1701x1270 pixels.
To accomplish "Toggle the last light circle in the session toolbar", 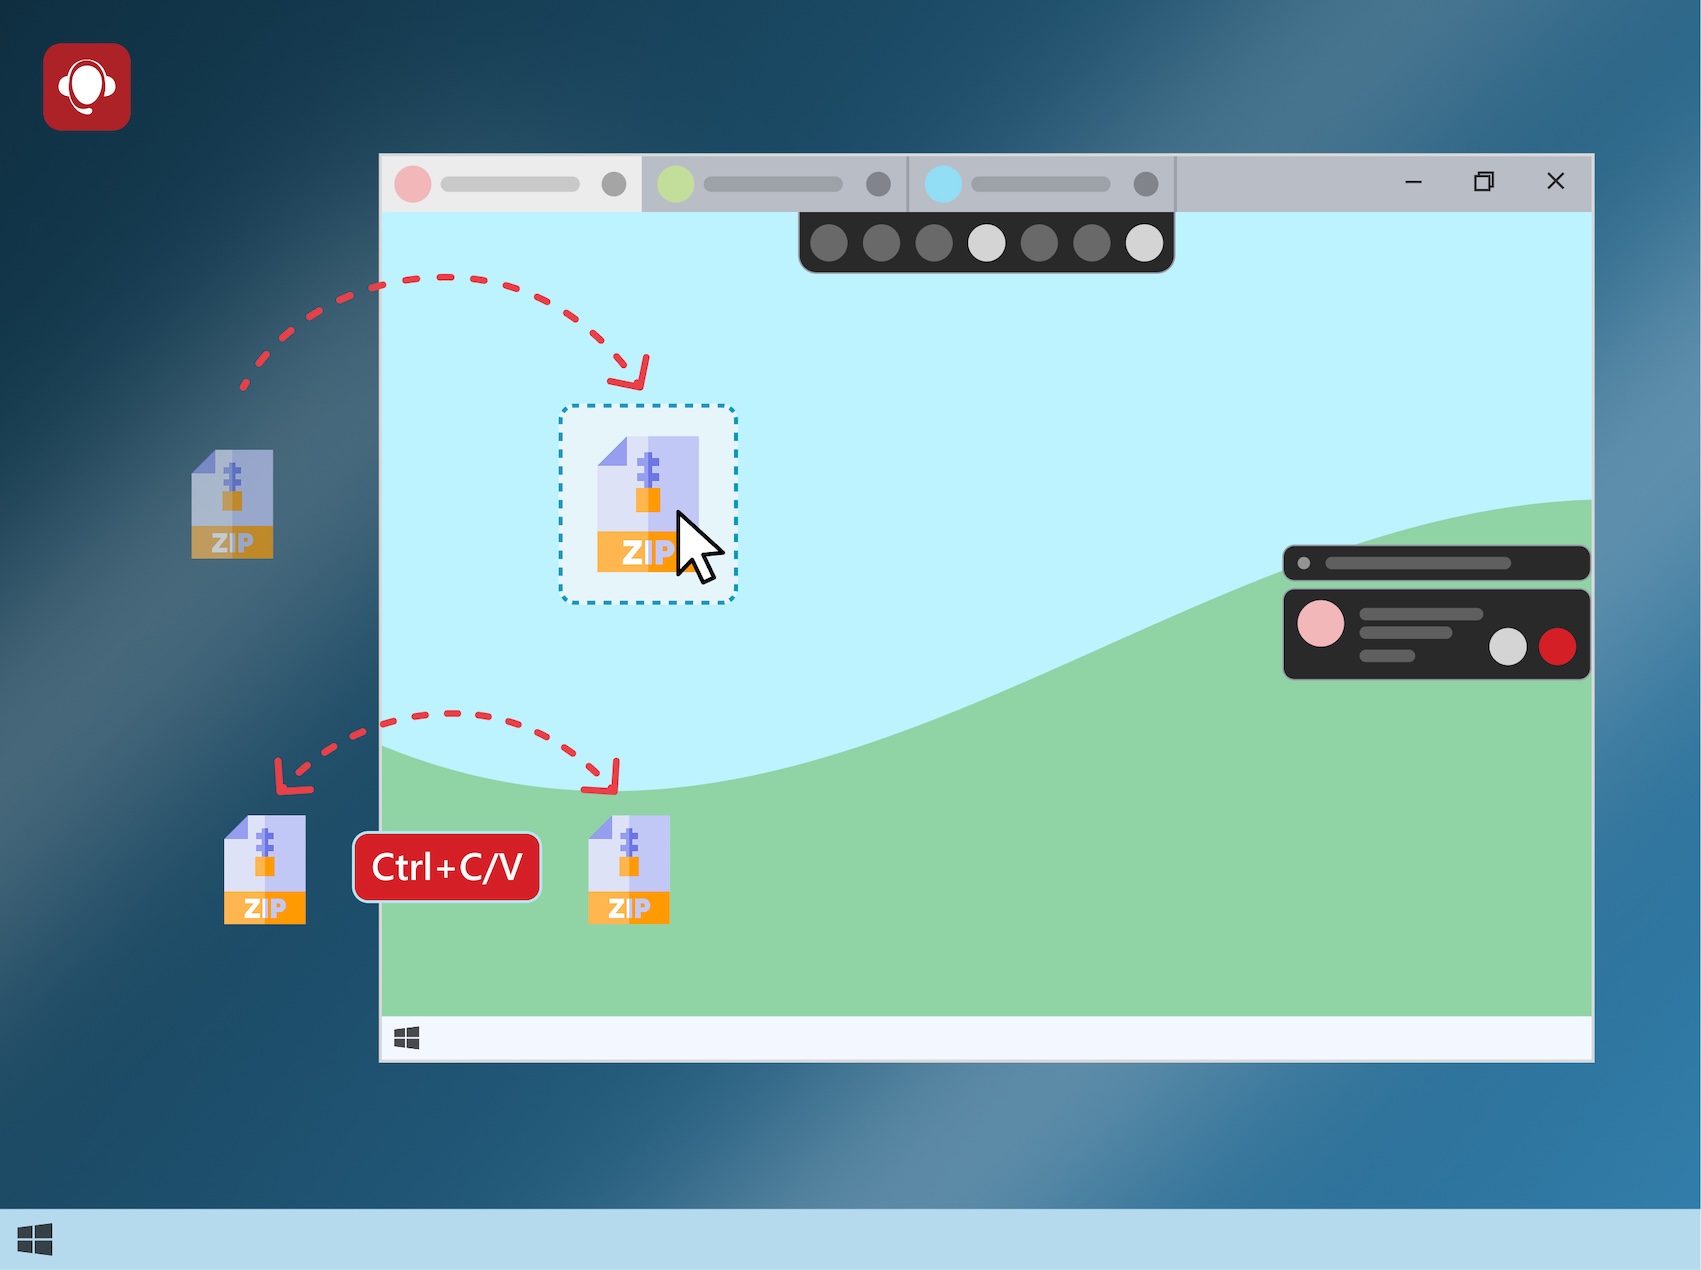I will coord(1144,243).
